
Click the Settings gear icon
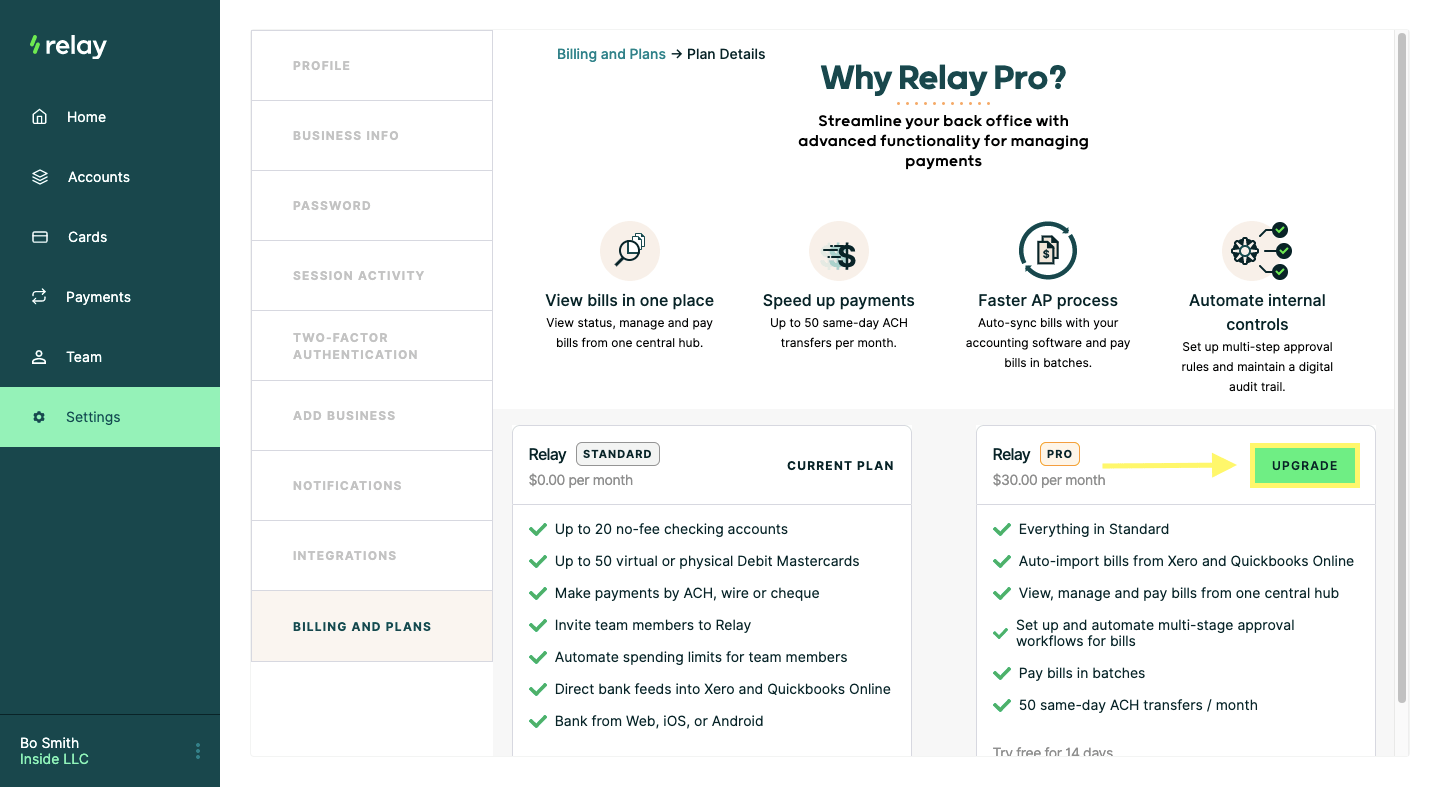click(41, 417)
